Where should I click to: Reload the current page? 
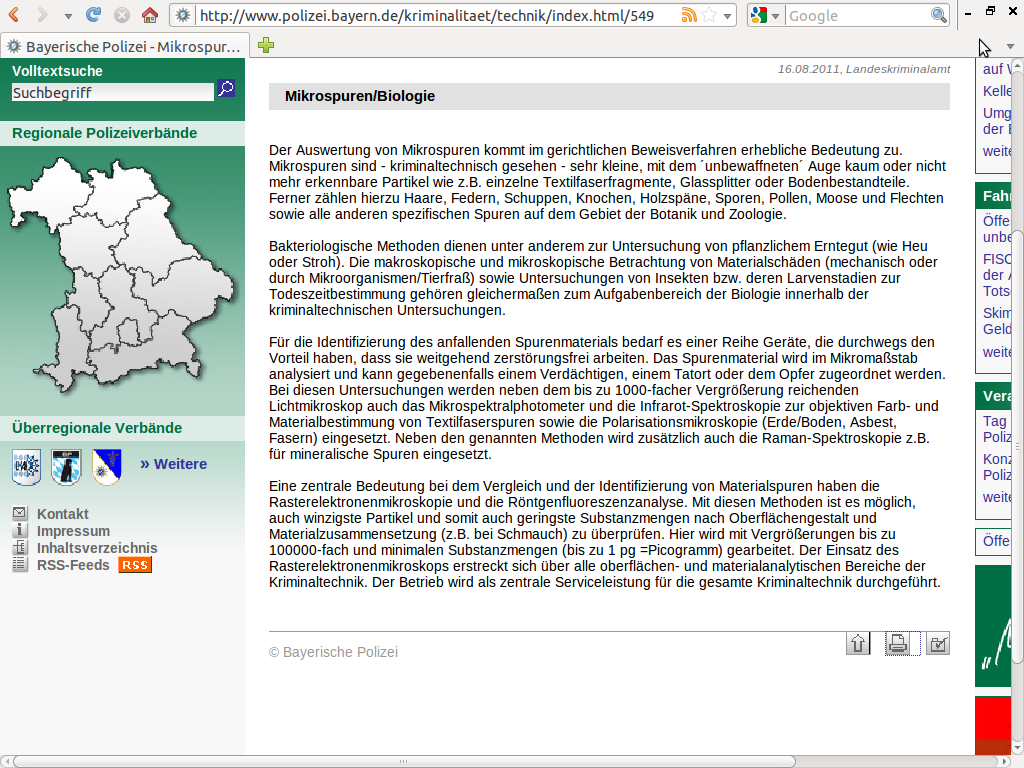(x=93, y=14)
